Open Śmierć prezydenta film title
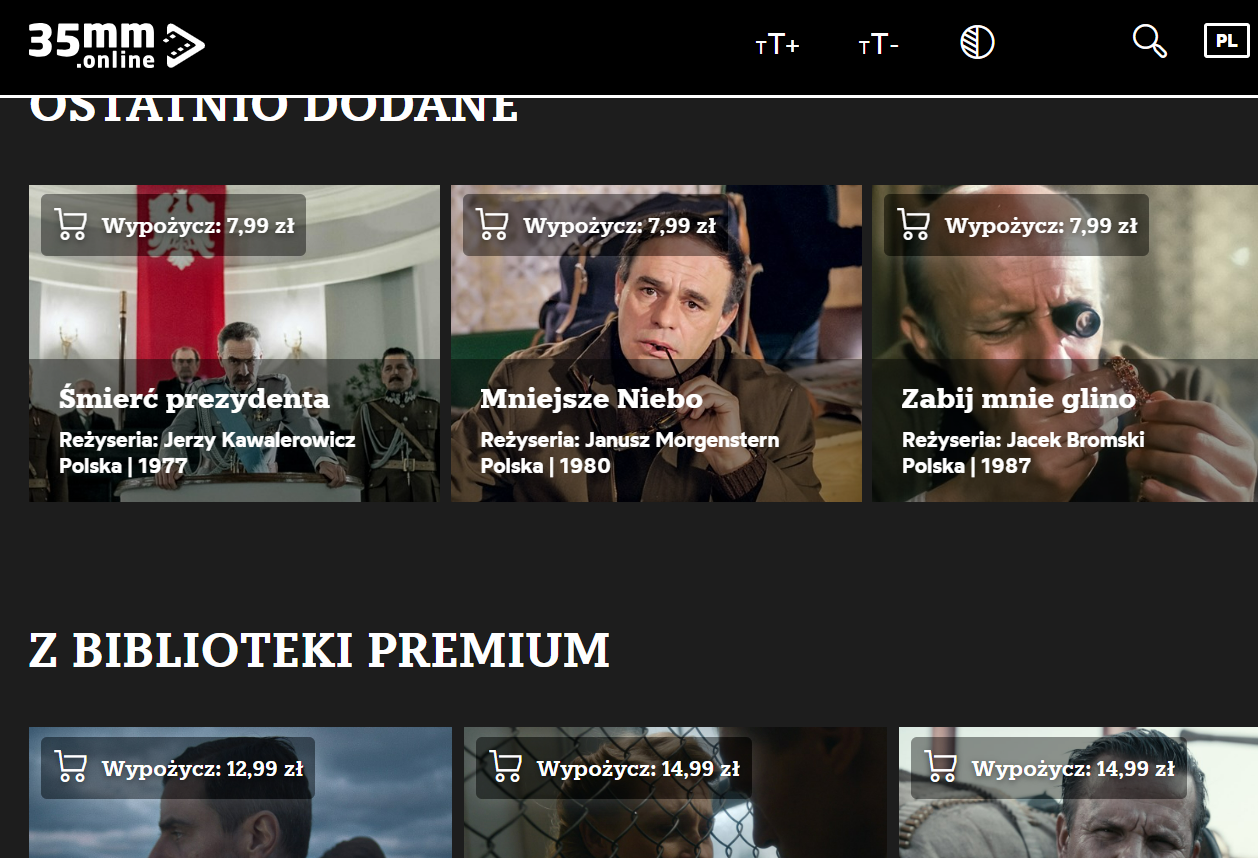This screenshot has width=1258, height=858. [194, 399]
